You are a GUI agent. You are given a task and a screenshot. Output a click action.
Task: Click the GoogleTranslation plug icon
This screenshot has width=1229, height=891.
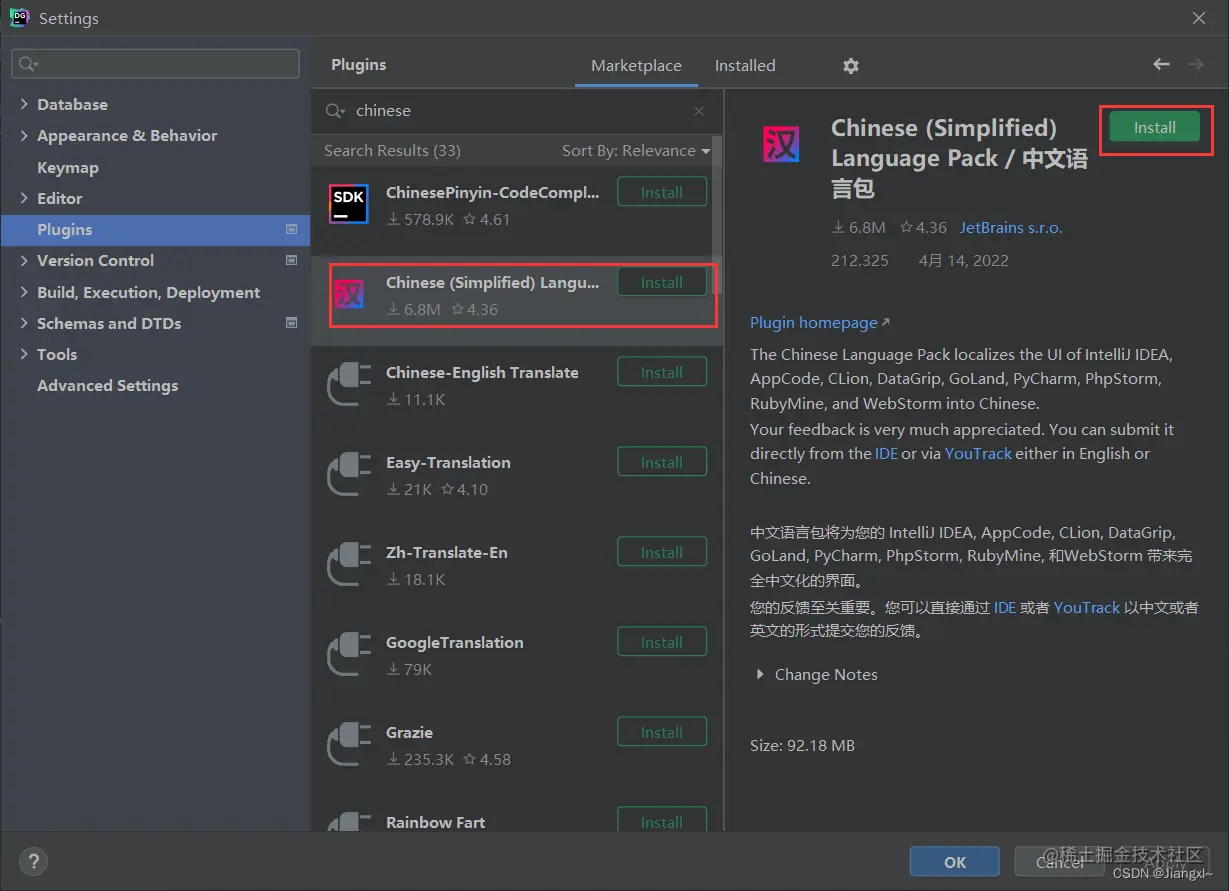(349, 655)
